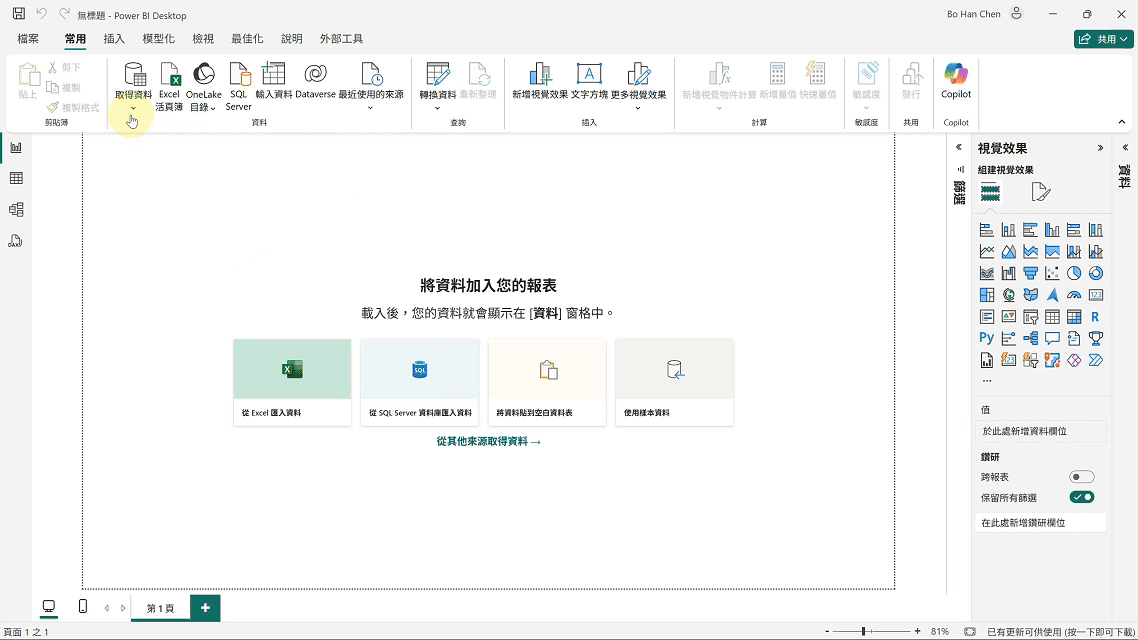Expand the 篩選 filters pane
The height and width of the screenshot is (640, 1138).
[x=959, y=147]
